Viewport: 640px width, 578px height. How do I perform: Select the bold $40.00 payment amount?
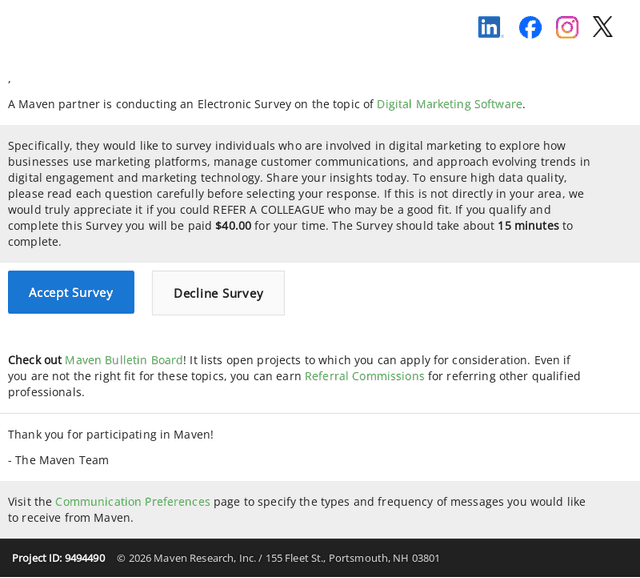pyautogui.click(x=233, y=226)
